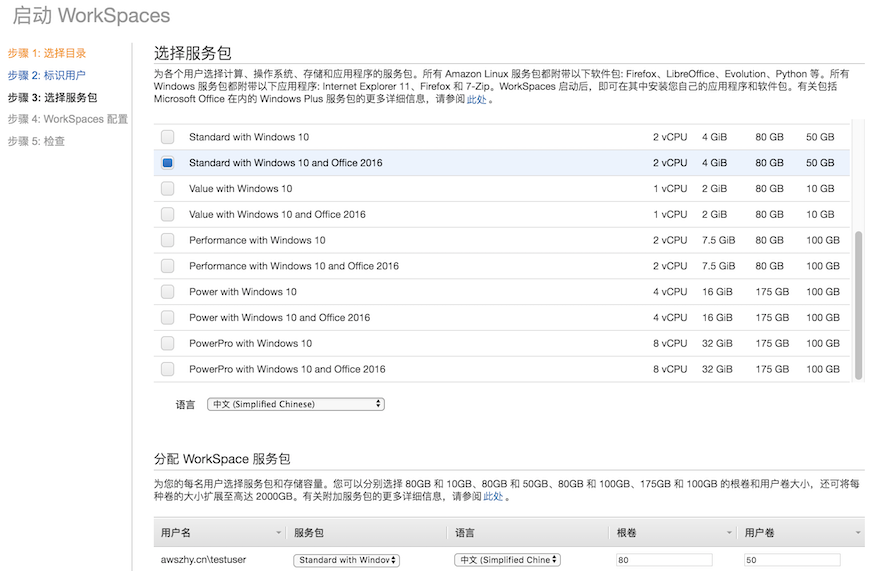Click the 根卷 size field showing 80
The width and height of the screenshot is (880, 571).
664,560
